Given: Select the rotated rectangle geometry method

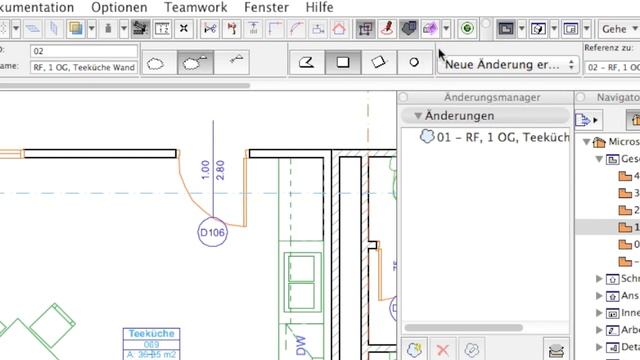Looking at the screenshot, I should (379, 62).
